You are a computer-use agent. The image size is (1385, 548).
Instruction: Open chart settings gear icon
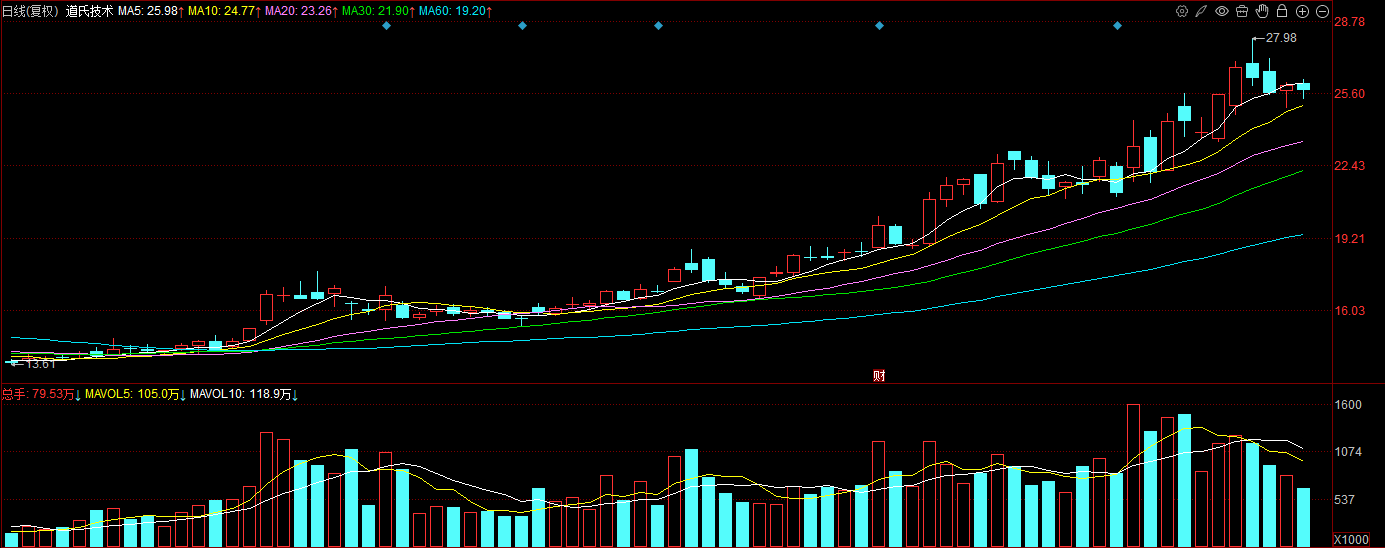[x=1182, y=11]
